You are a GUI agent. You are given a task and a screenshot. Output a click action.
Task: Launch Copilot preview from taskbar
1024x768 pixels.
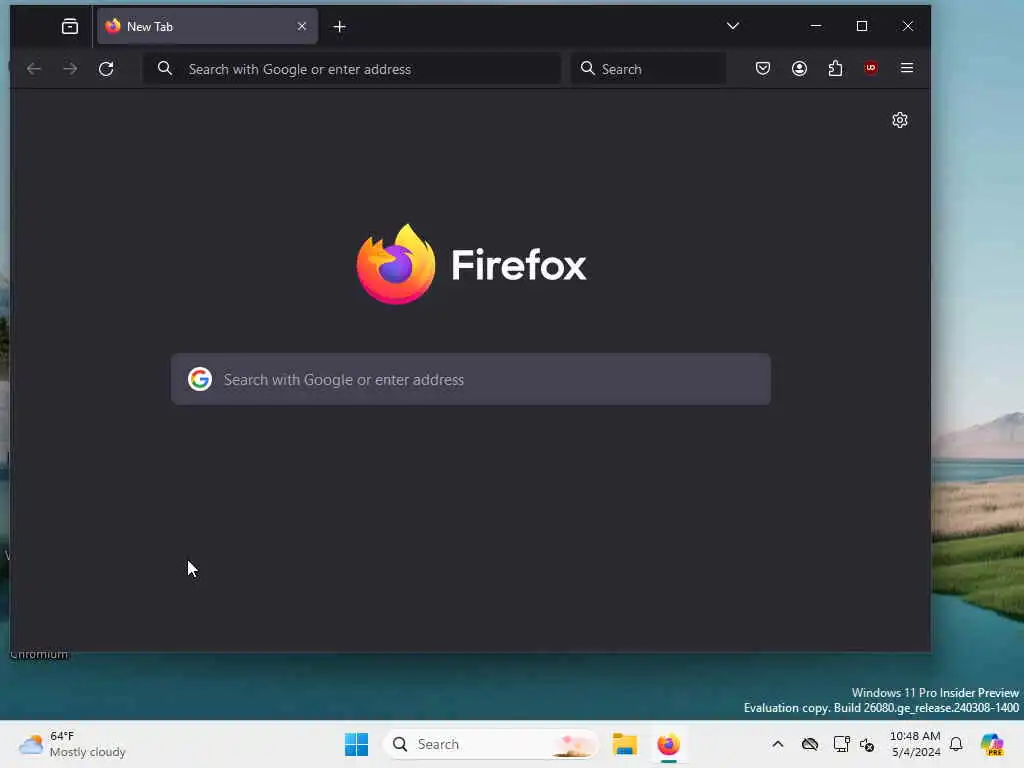click(x=992, y=744)
